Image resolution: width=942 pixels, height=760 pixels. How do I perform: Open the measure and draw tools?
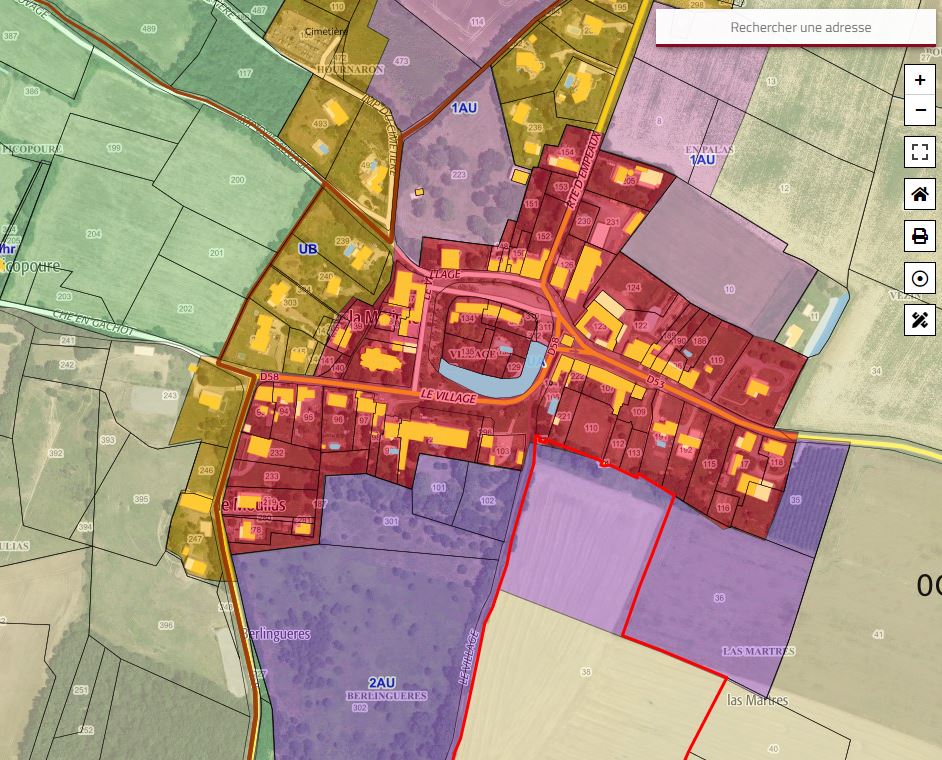[920, 320]
